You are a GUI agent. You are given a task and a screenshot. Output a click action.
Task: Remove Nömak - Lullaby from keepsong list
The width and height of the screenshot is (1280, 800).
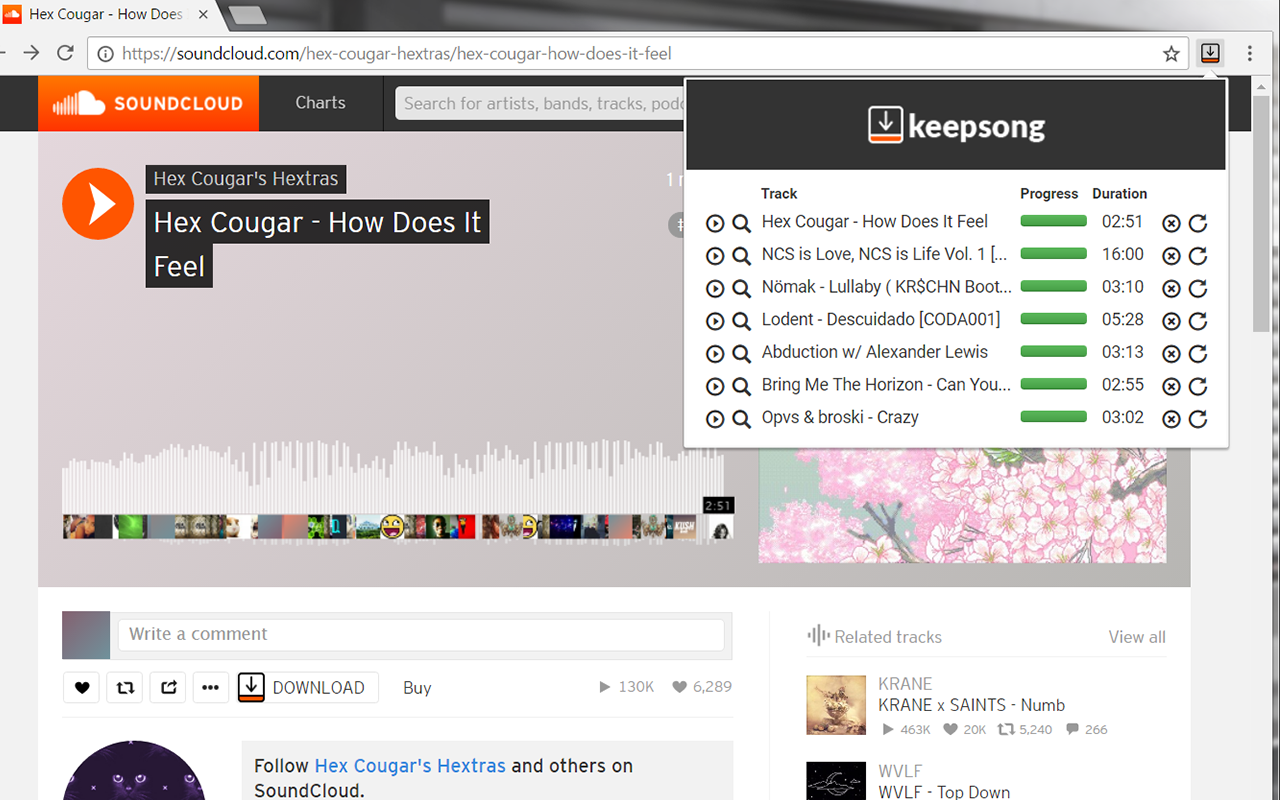click(1171, 289)
